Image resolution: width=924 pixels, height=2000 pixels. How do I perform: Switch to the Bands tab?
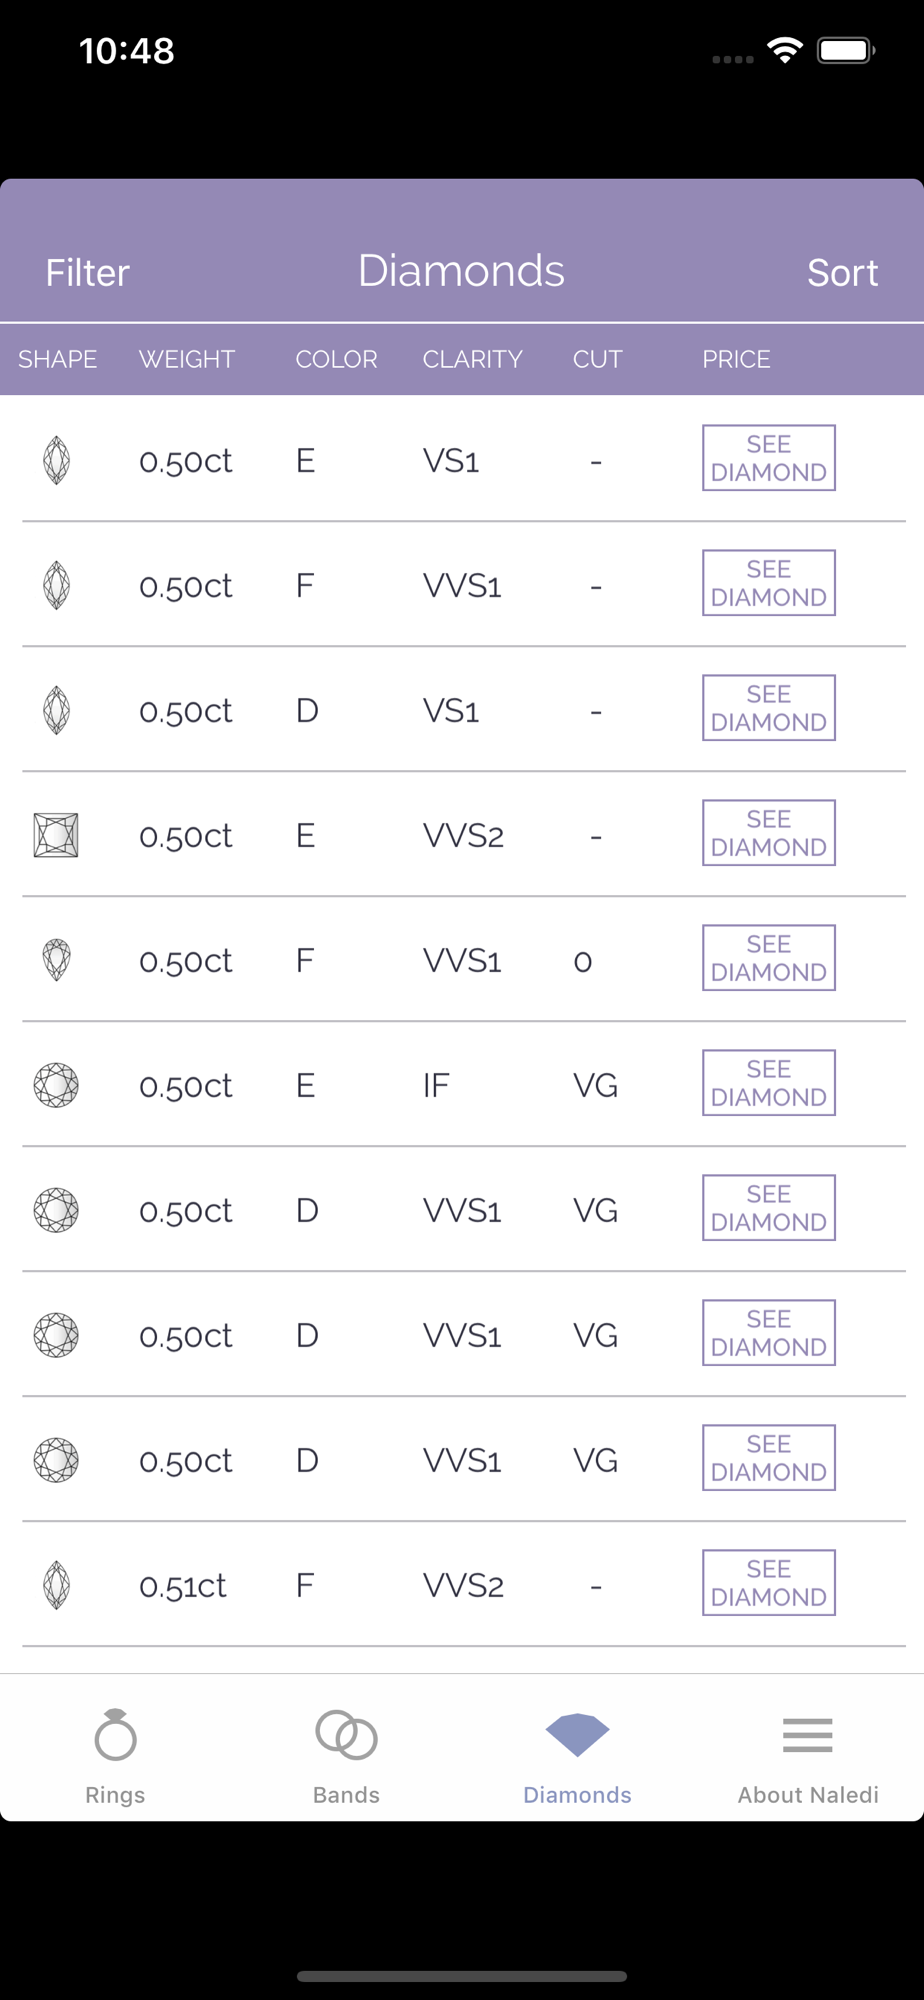[x=346, y=1736]
